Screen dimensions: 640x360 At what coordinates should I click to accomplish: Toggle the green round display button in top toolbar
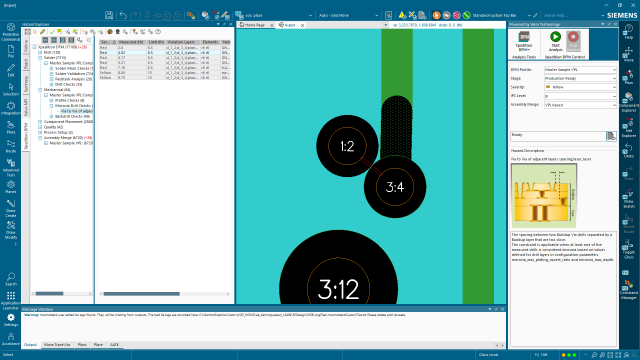click(467, 16)
